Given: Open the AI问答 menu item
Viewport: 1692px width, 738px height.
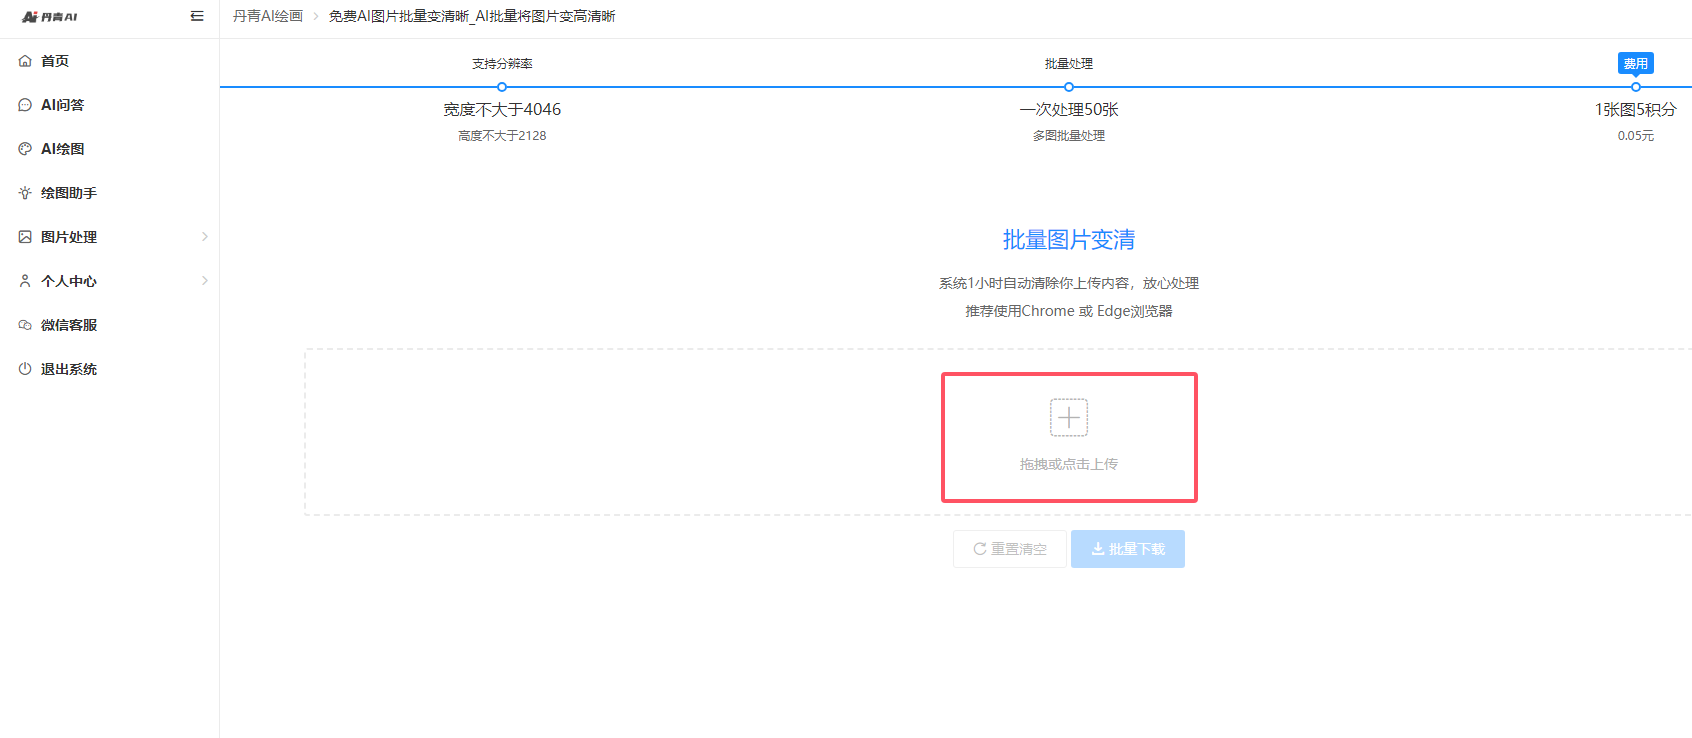Looking at the screenshot, I should pyautogui.click(x=62, y=105).
